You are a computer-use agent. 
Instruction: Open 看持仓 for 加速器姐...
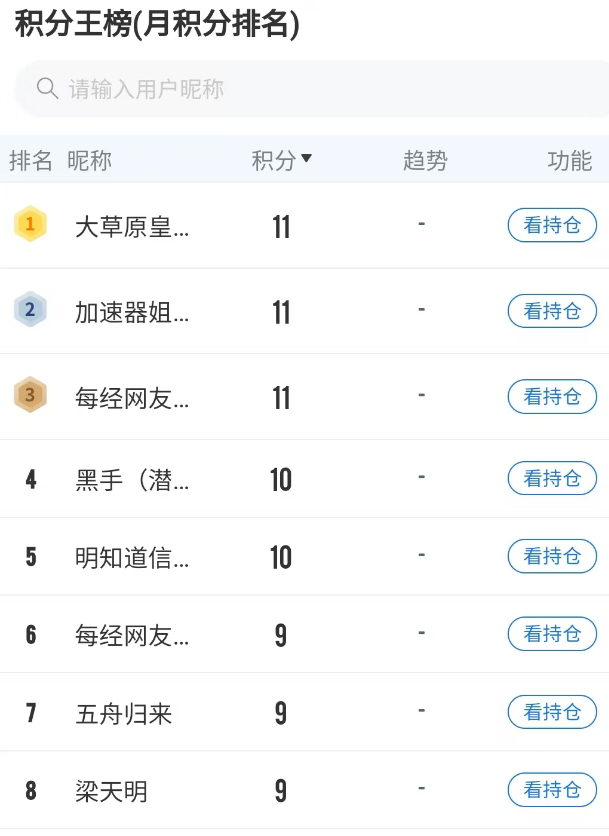click(552, 311)
